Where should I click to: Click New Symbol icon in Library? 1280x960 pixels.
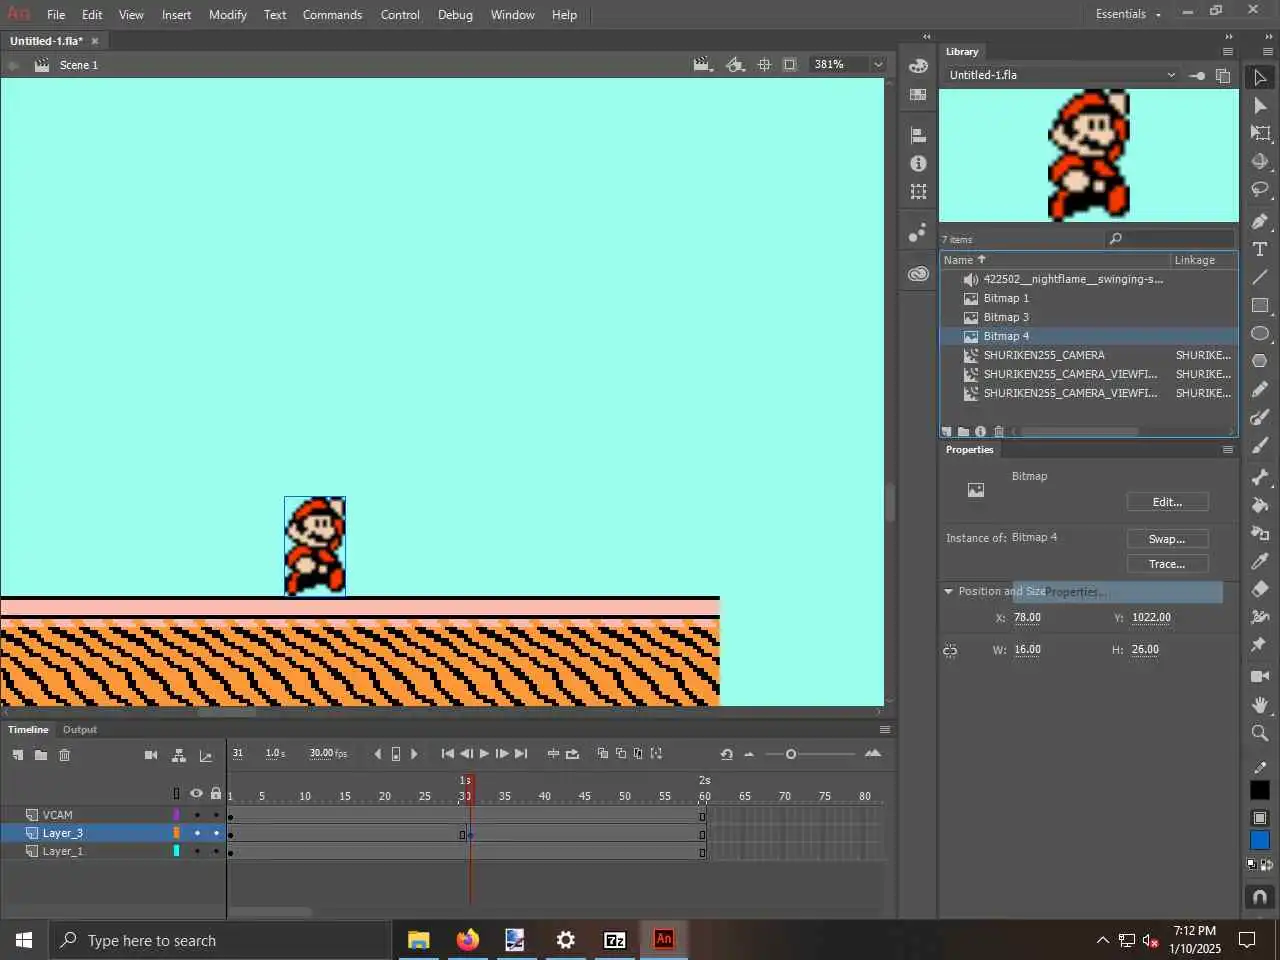pos(947,432)
